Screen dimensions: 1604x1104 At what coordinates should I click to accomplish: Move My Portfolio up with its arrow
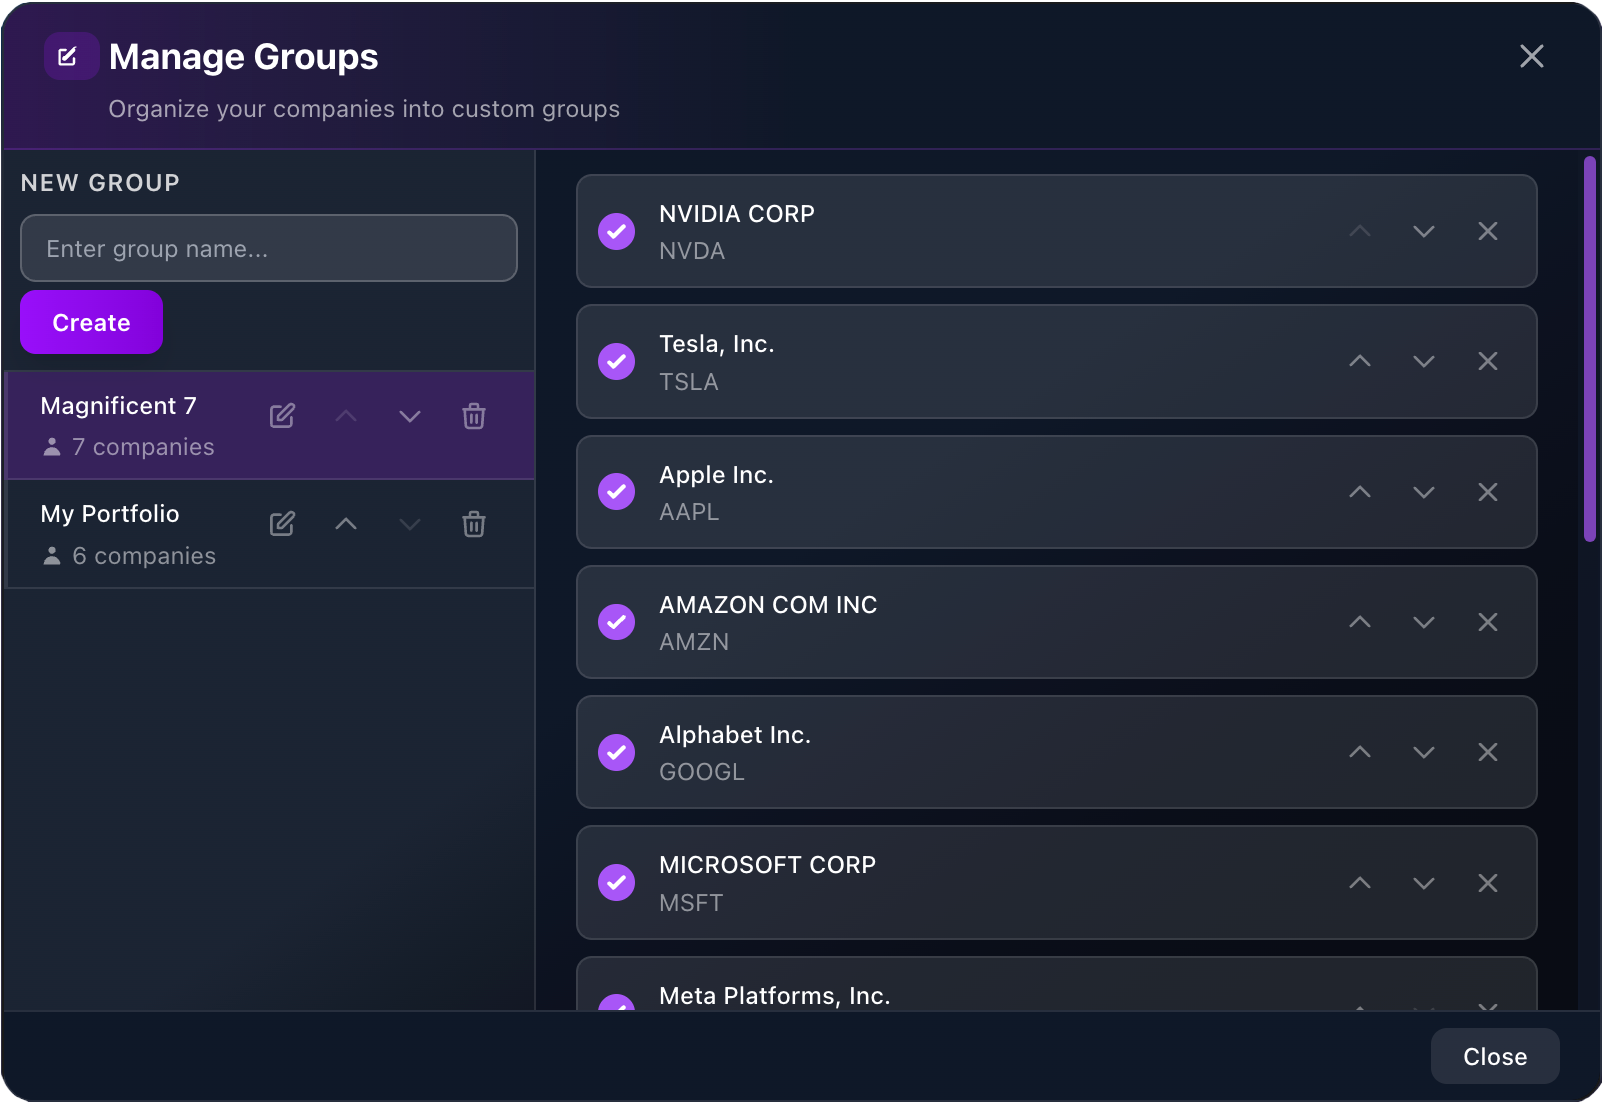[x=345, y=523]
